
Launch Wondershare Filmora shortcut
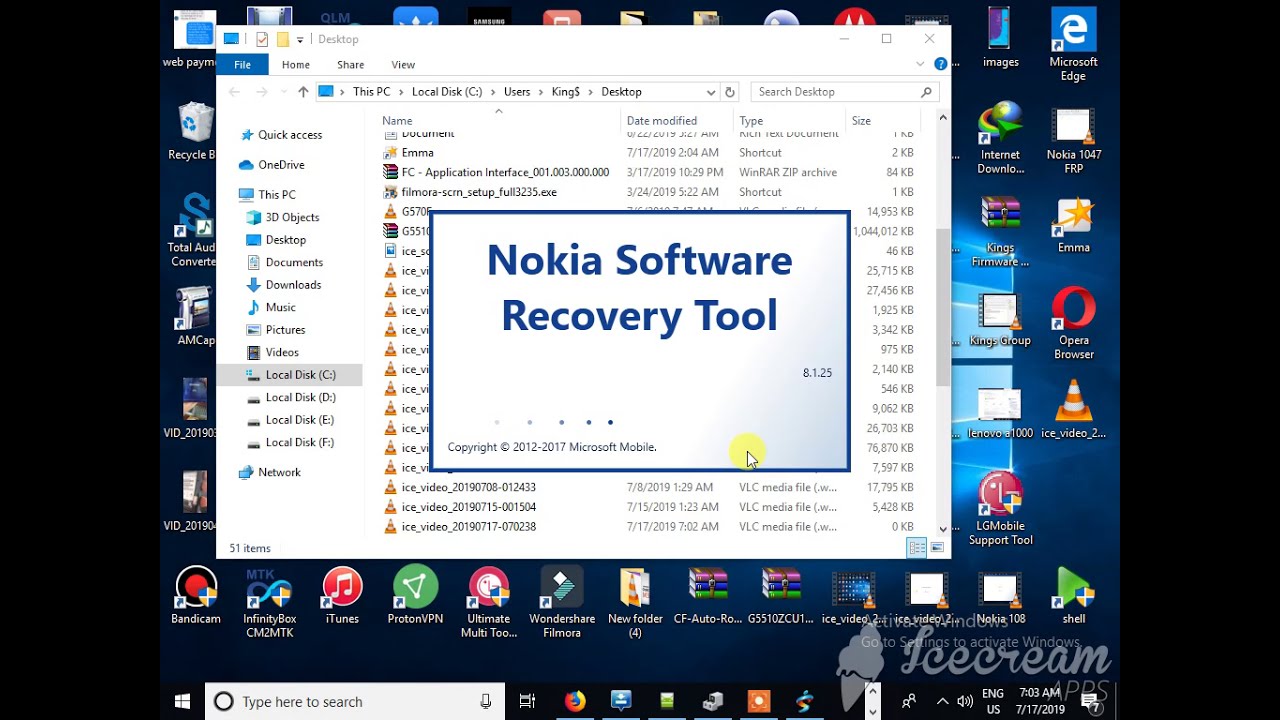pyautogui.click(x=562, y=603)
